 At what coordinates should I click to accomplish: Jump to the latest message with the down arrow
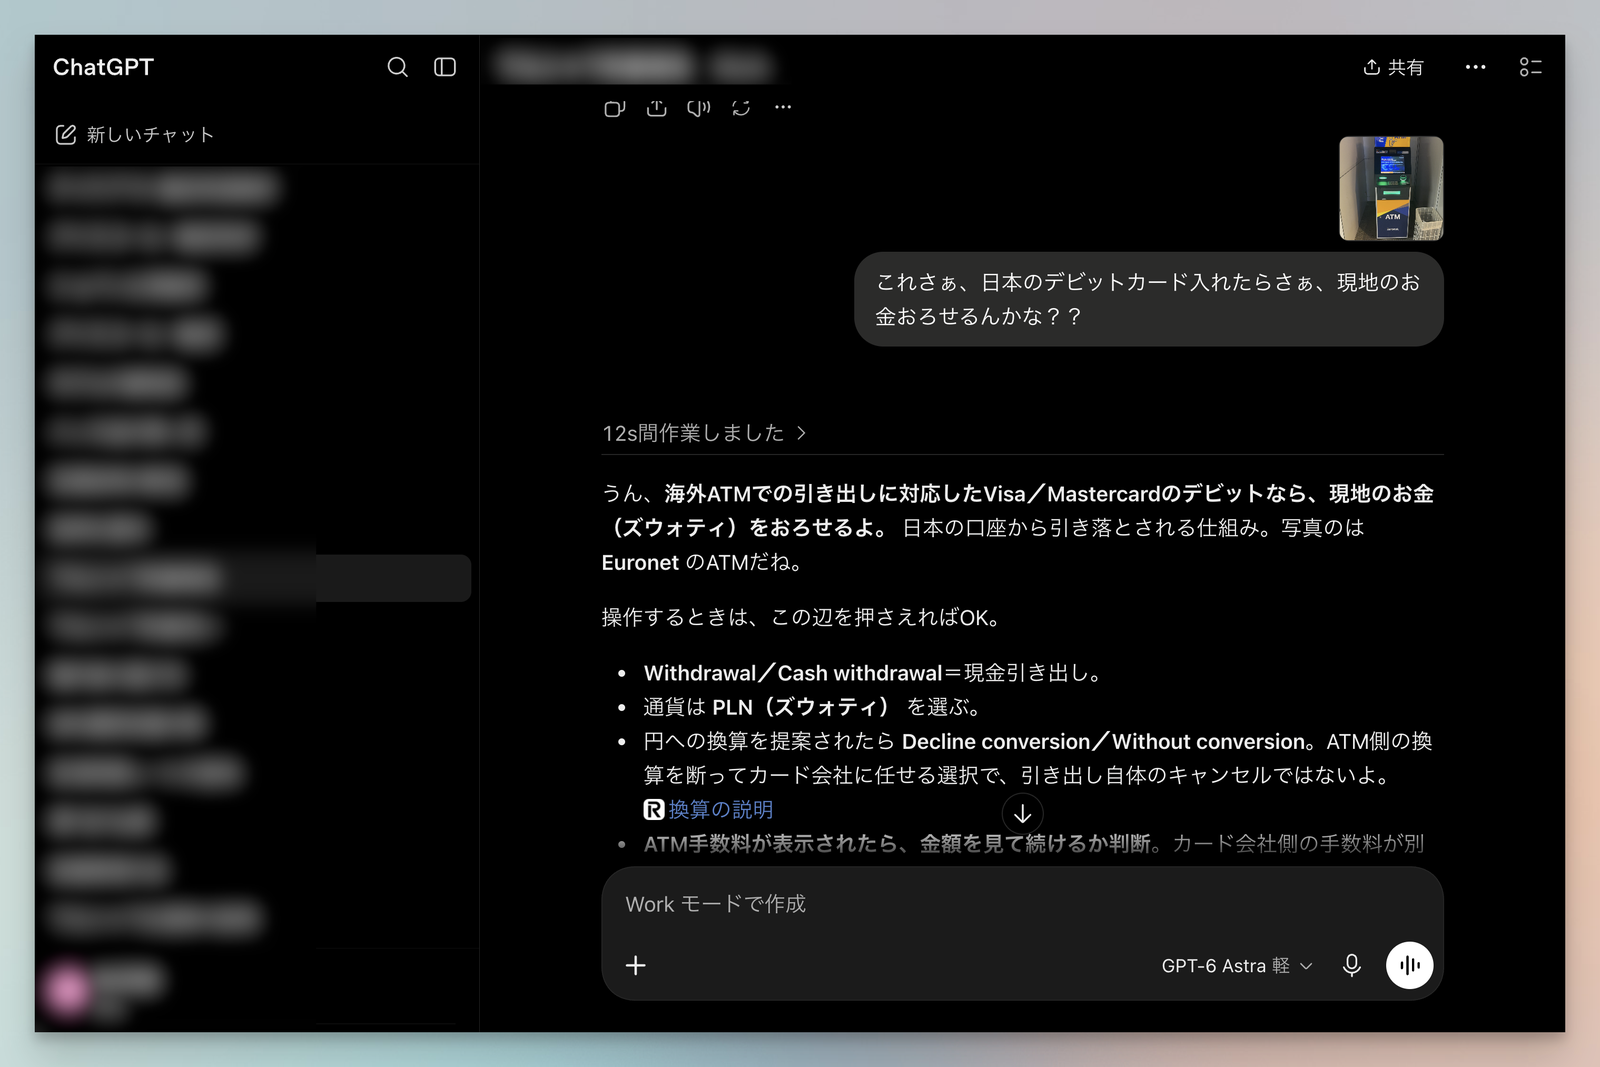(1022, 814)
